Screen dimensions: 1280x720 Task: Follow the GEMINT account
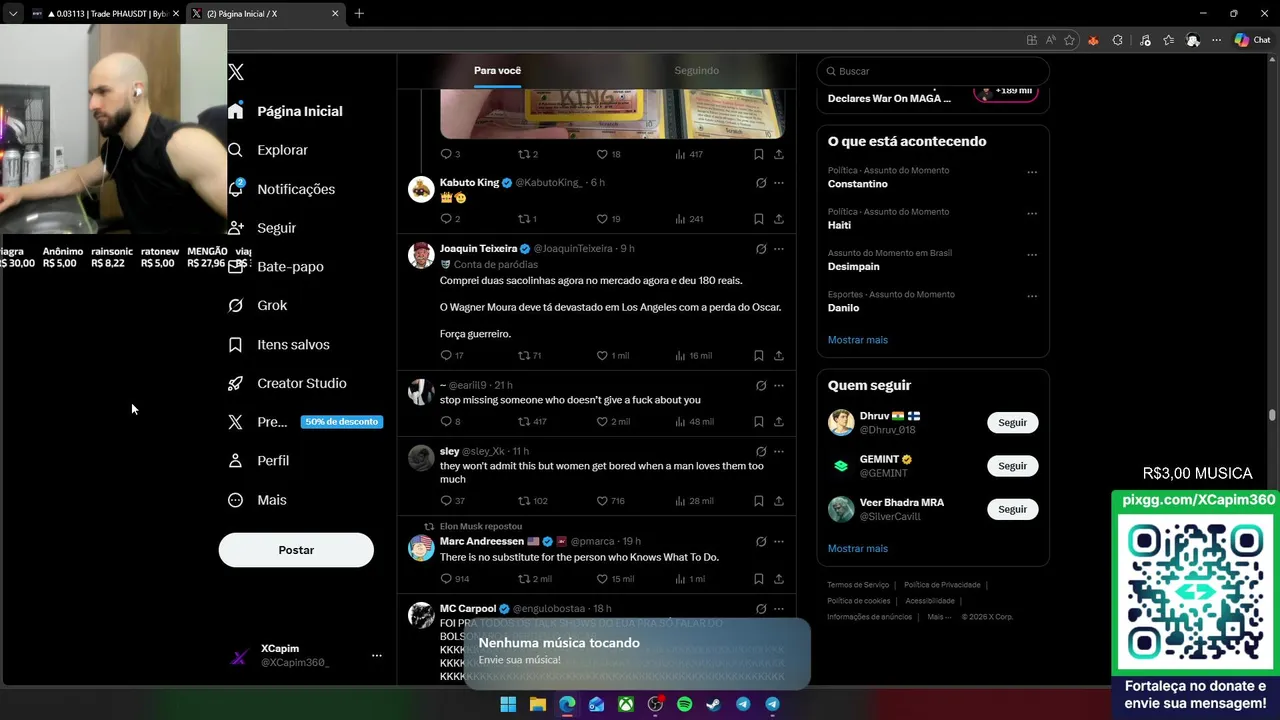coord(1012,466)
